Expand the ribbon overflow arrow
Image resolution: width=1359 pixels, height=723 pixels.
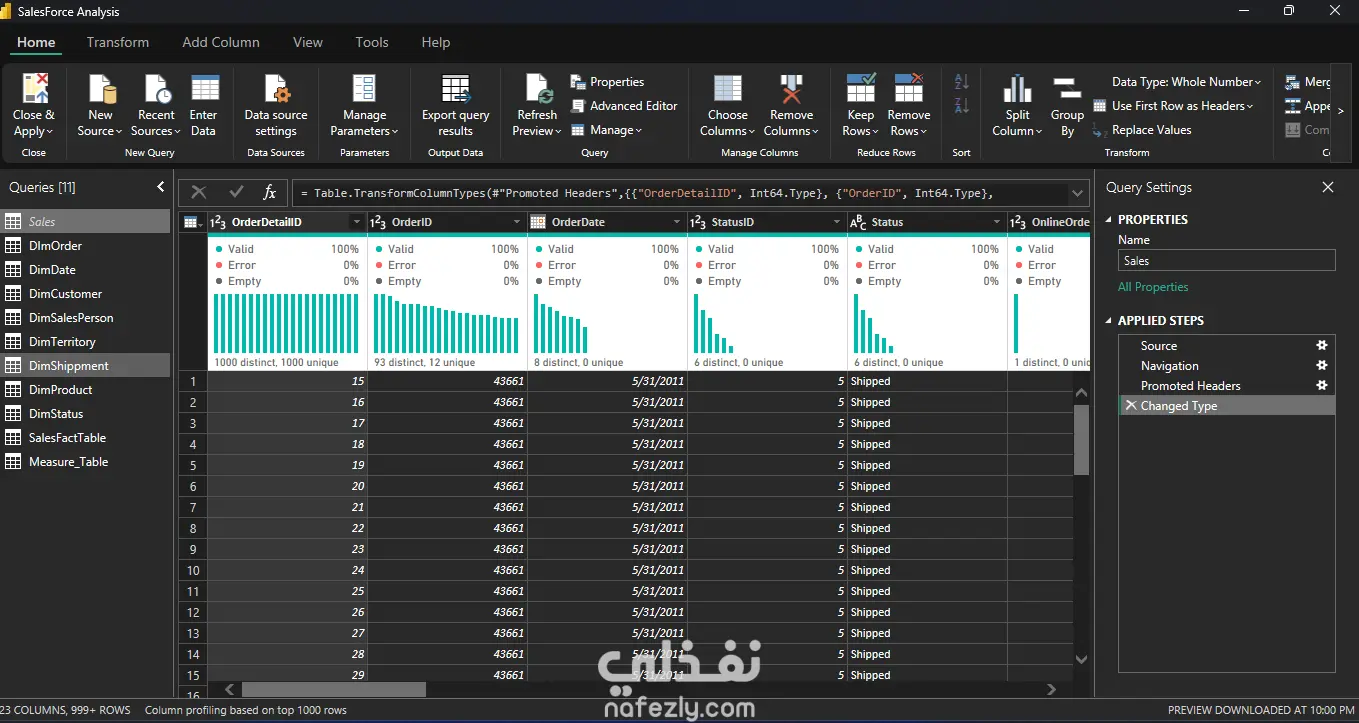point(1342,112)
